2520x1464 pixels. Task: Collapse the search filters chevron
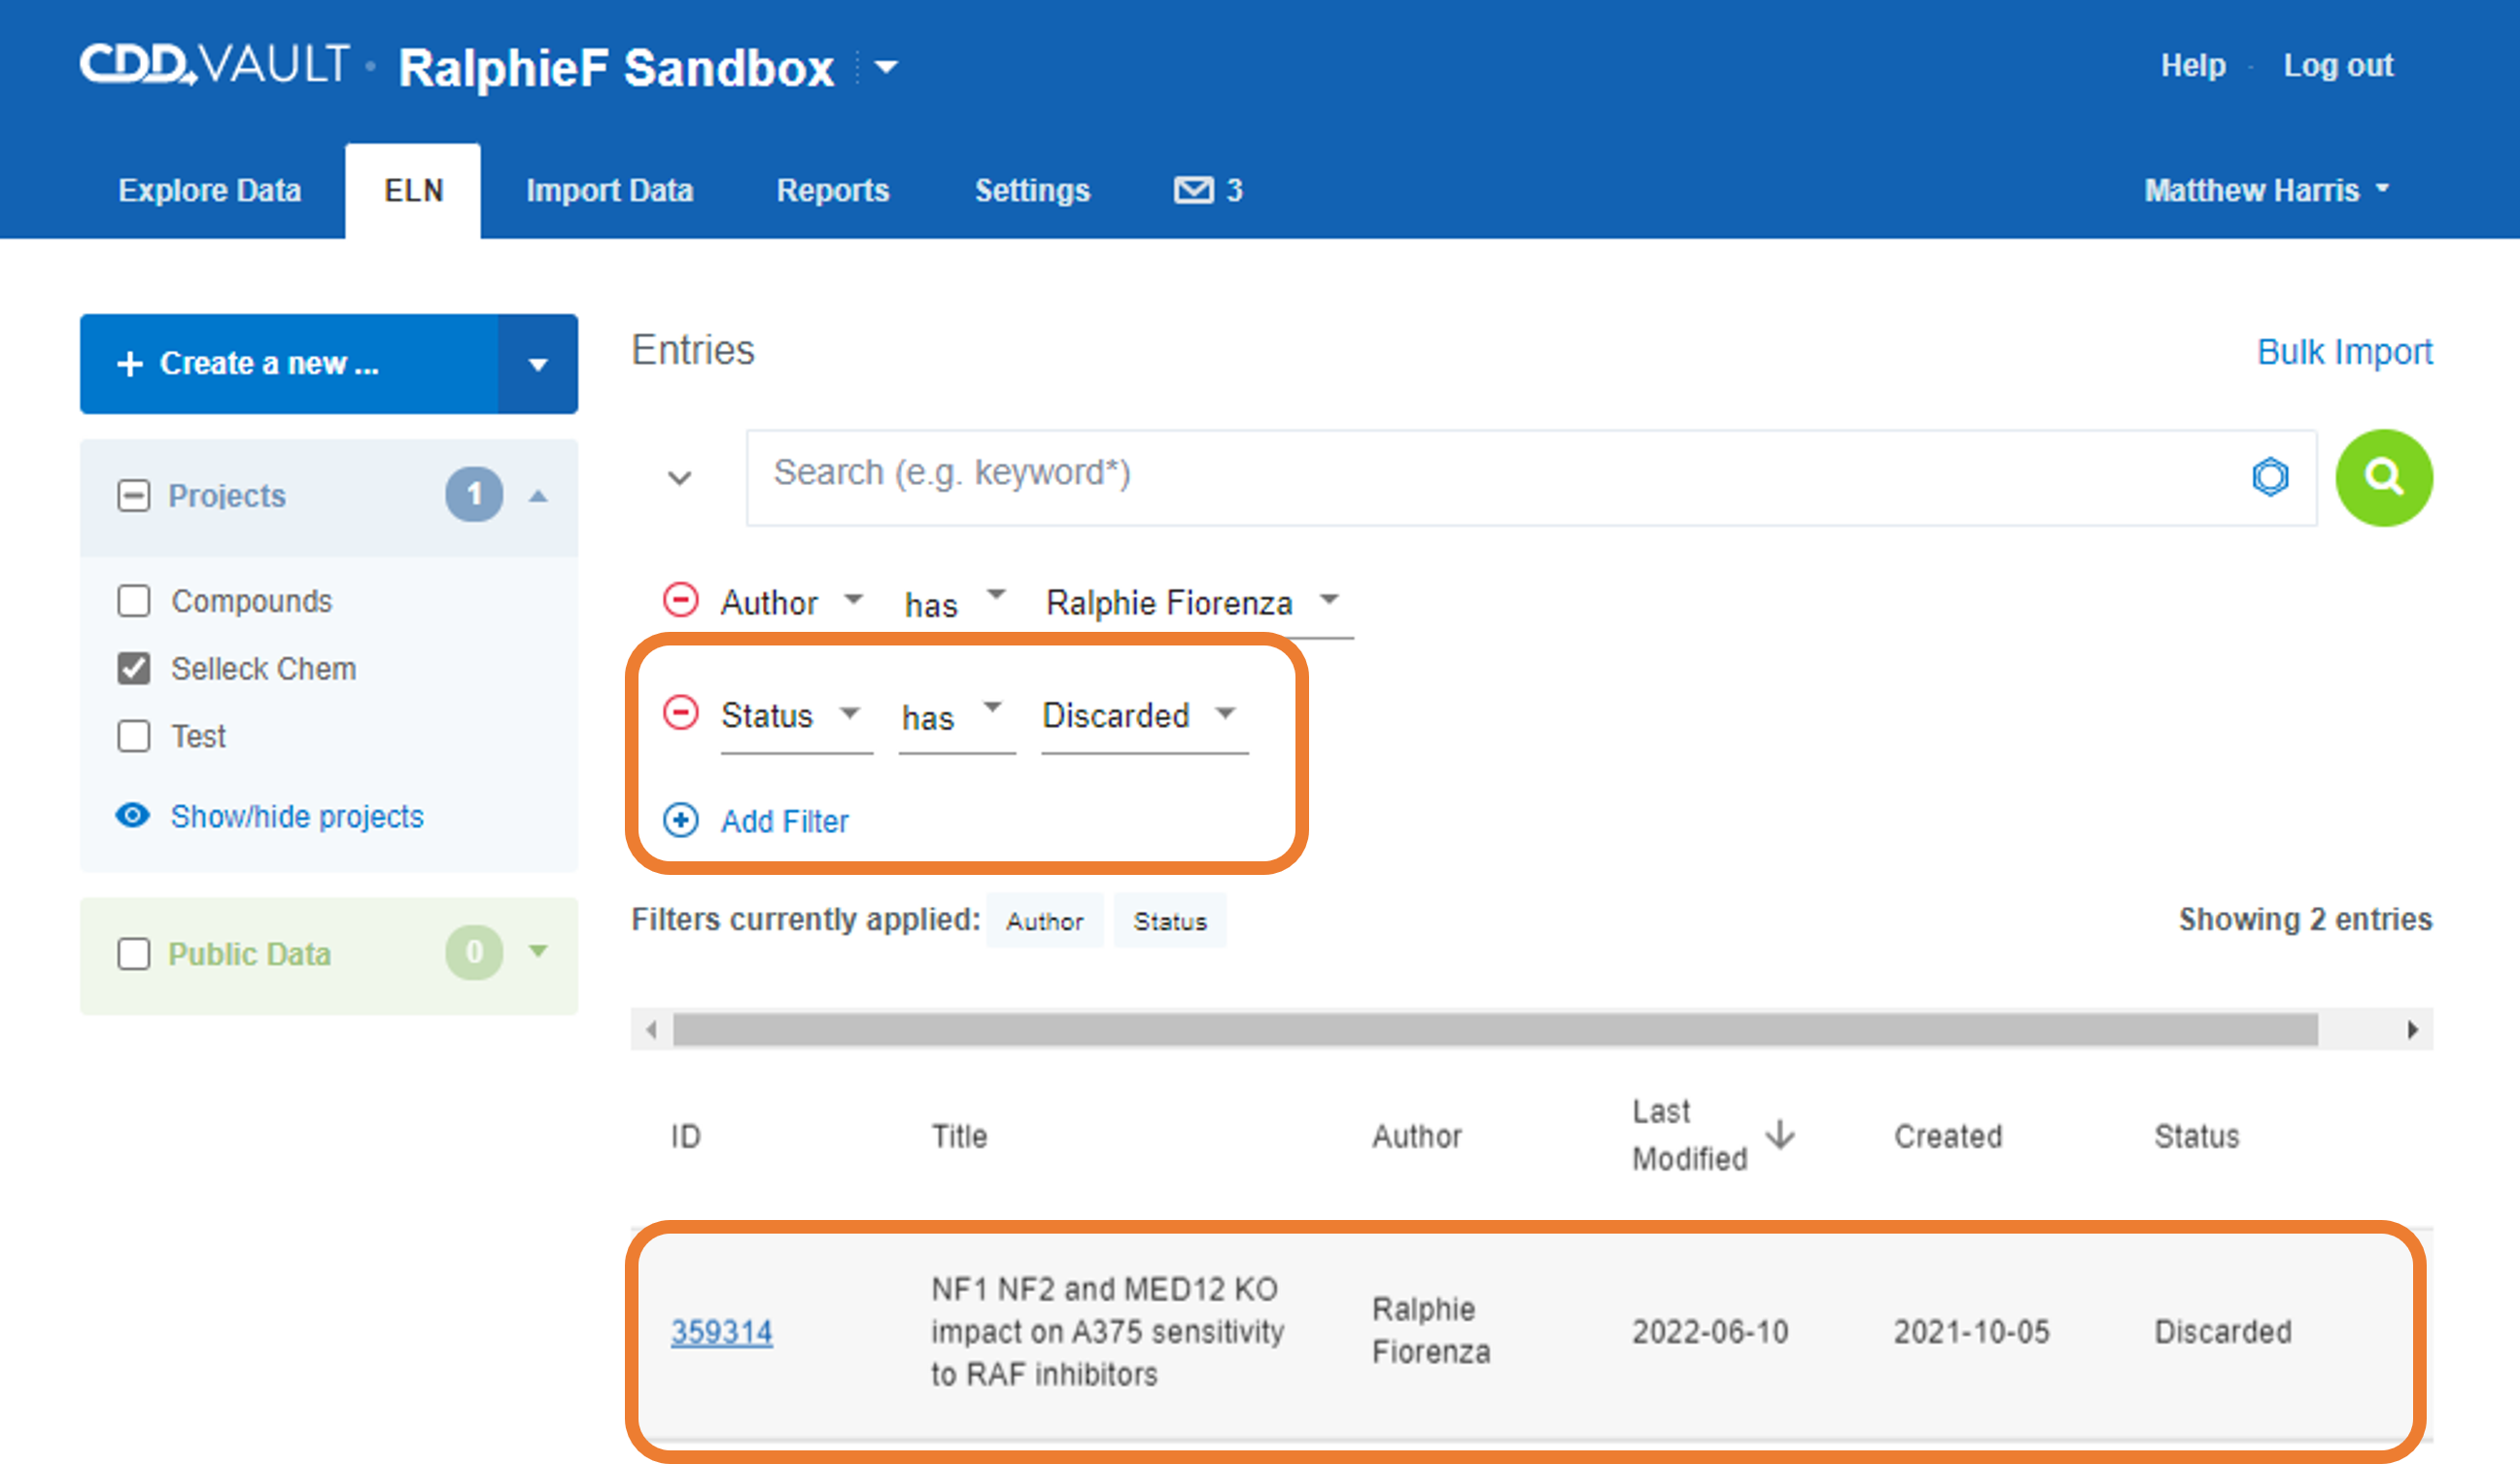680,478
